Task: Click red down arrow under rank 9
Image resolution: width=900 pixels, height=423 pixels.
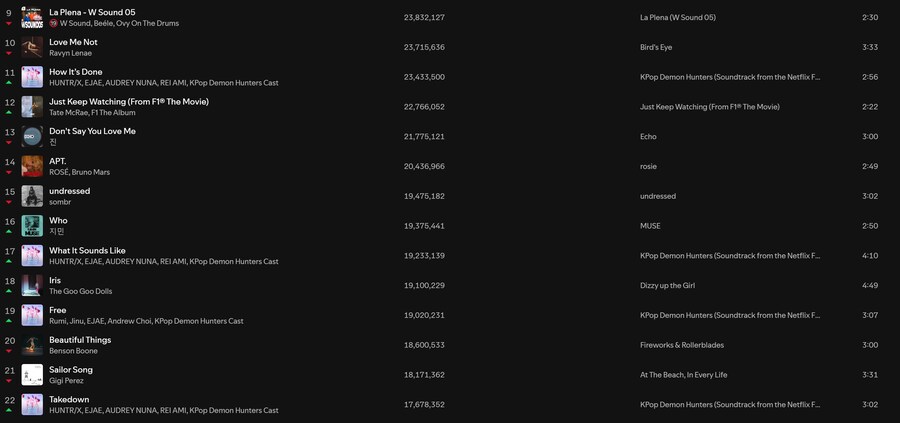Action: (9, 23)
